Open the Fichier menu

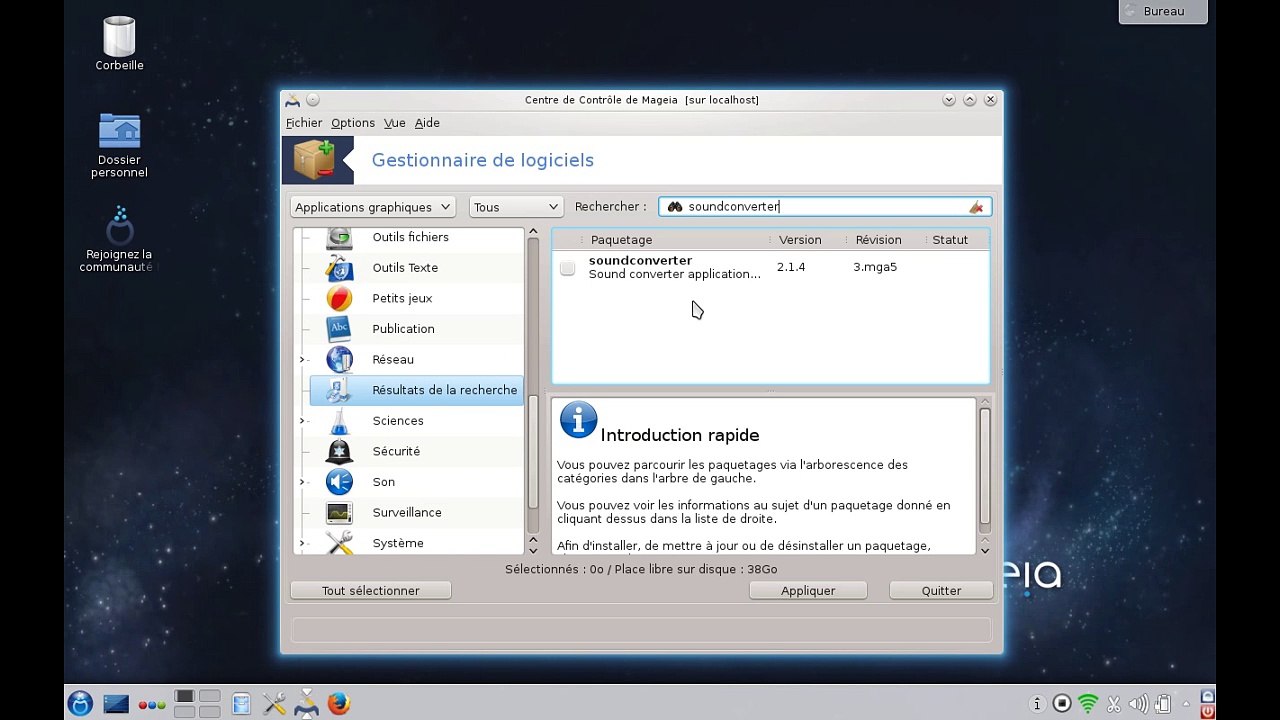(x=304, y=123)
